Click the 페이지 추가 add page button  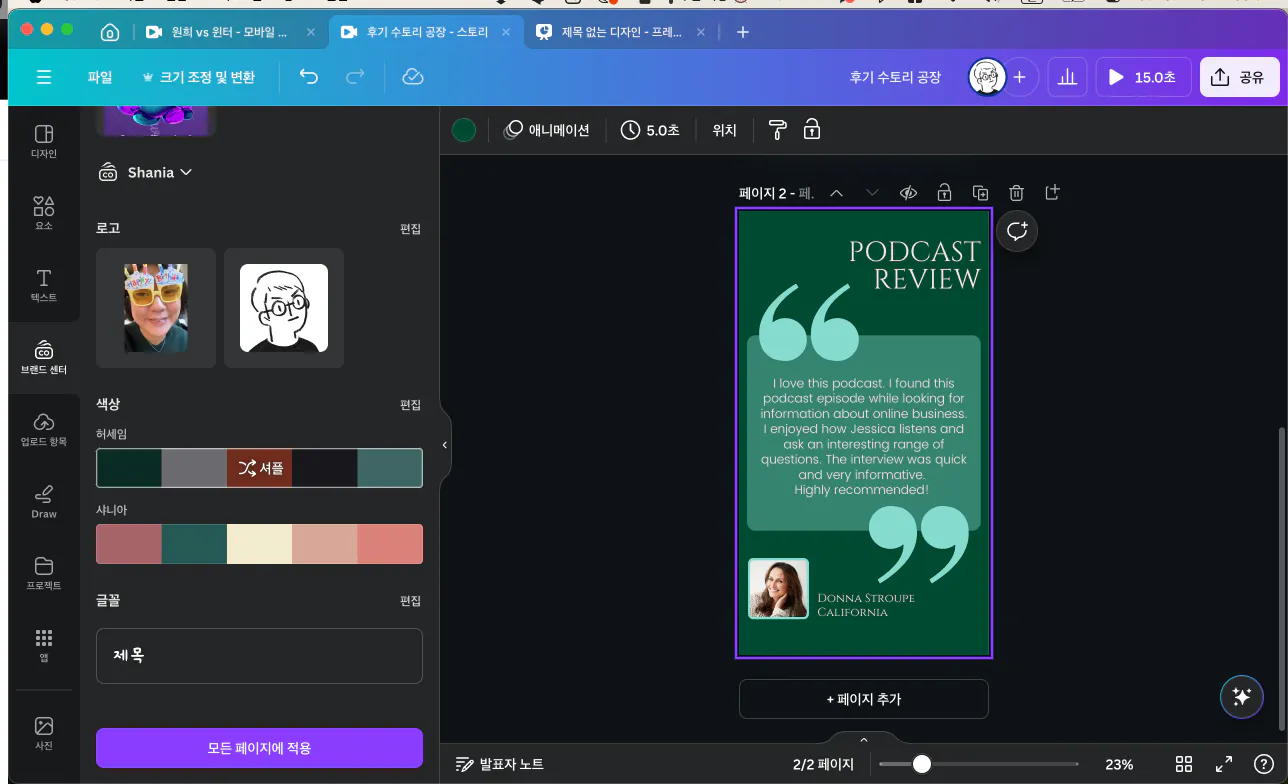[864, 699]
